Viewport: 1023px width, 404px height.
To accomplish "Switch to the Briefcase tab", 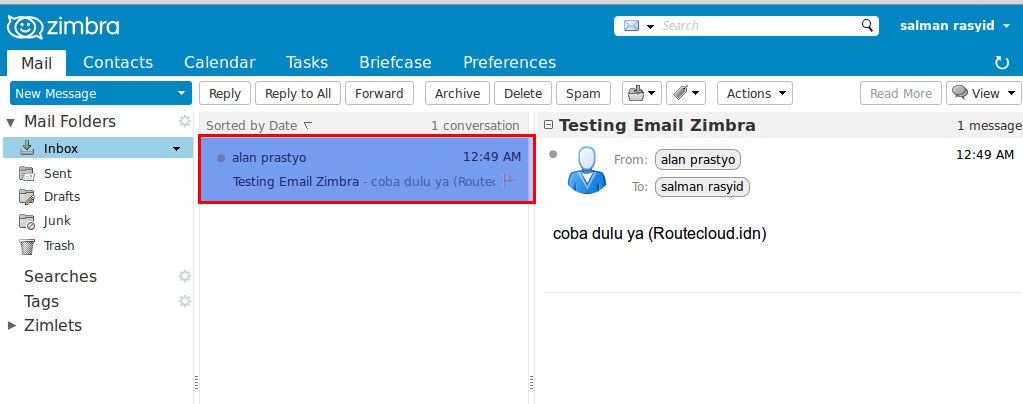I will pyautogui.click(x=395, y=63).
